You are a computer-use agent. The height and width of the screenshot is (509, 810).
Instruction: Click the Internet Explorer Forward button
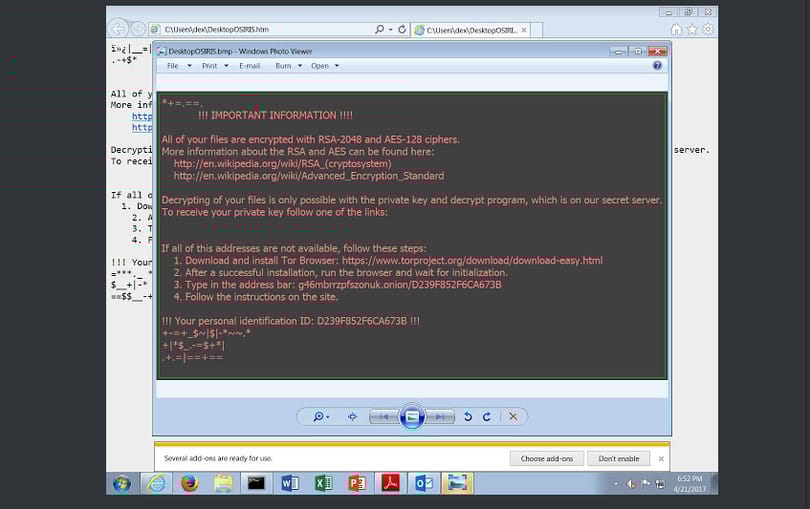(138, 29)
